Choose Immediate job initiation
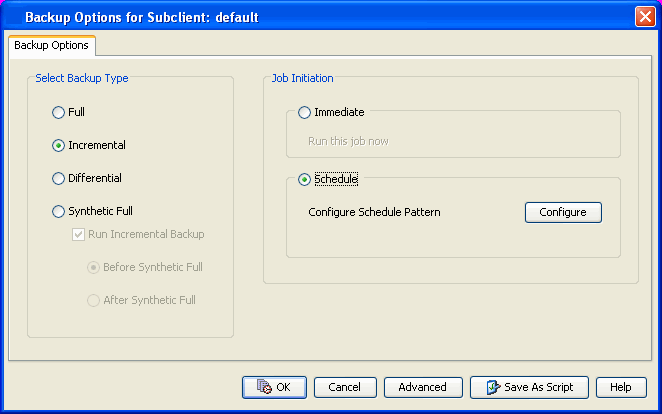Viewport: 662px width, 414px height. pyautogui.click(x=304, y=112)
